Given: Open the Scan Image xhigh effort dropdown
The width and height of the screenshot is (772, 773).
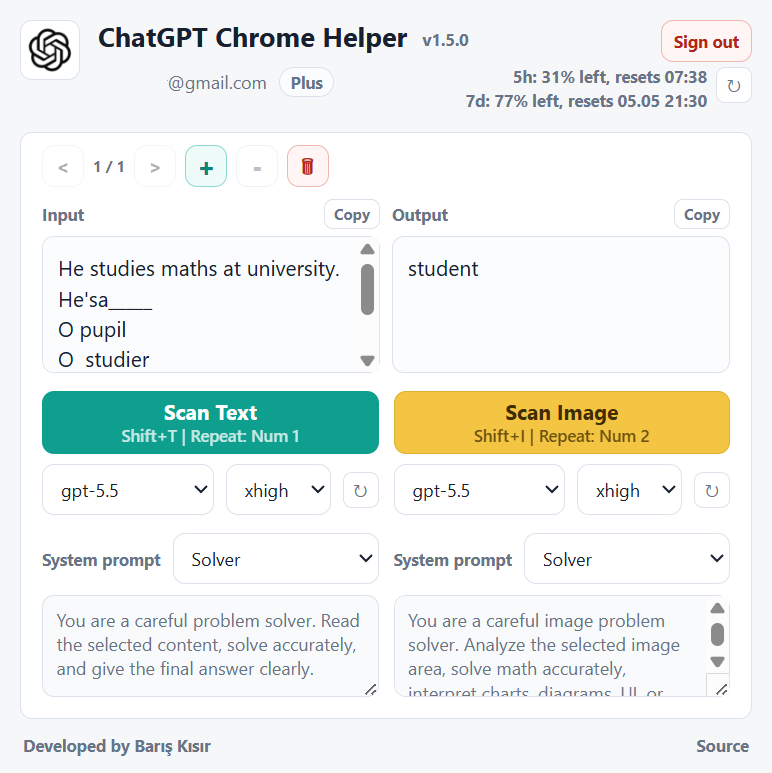Looking at the screenshot, I should (x=630, y=490).
